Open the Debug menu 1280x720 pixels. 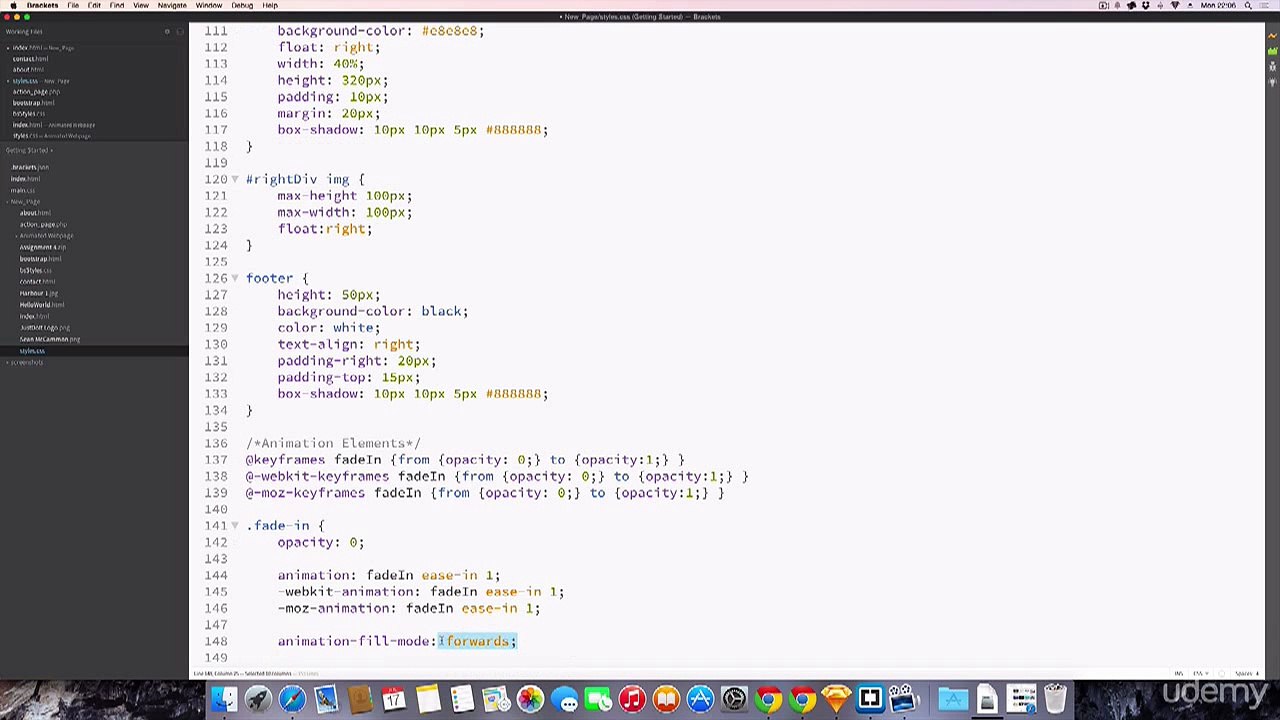click(242, 5)
